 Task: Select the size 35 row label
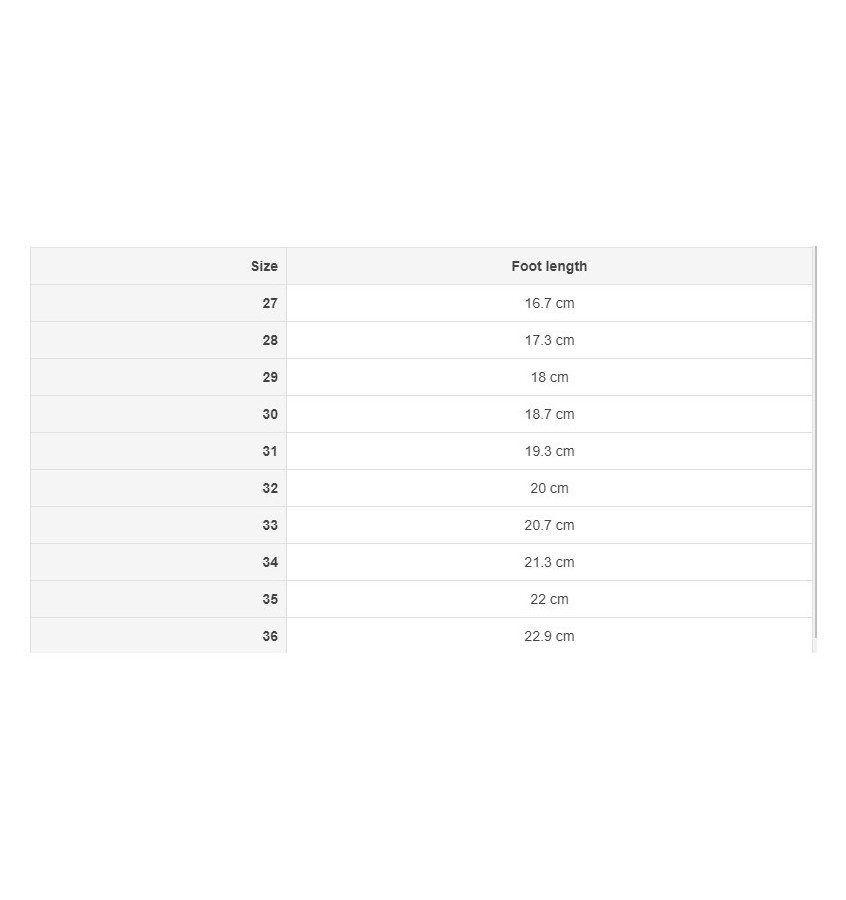coord(270,599)
